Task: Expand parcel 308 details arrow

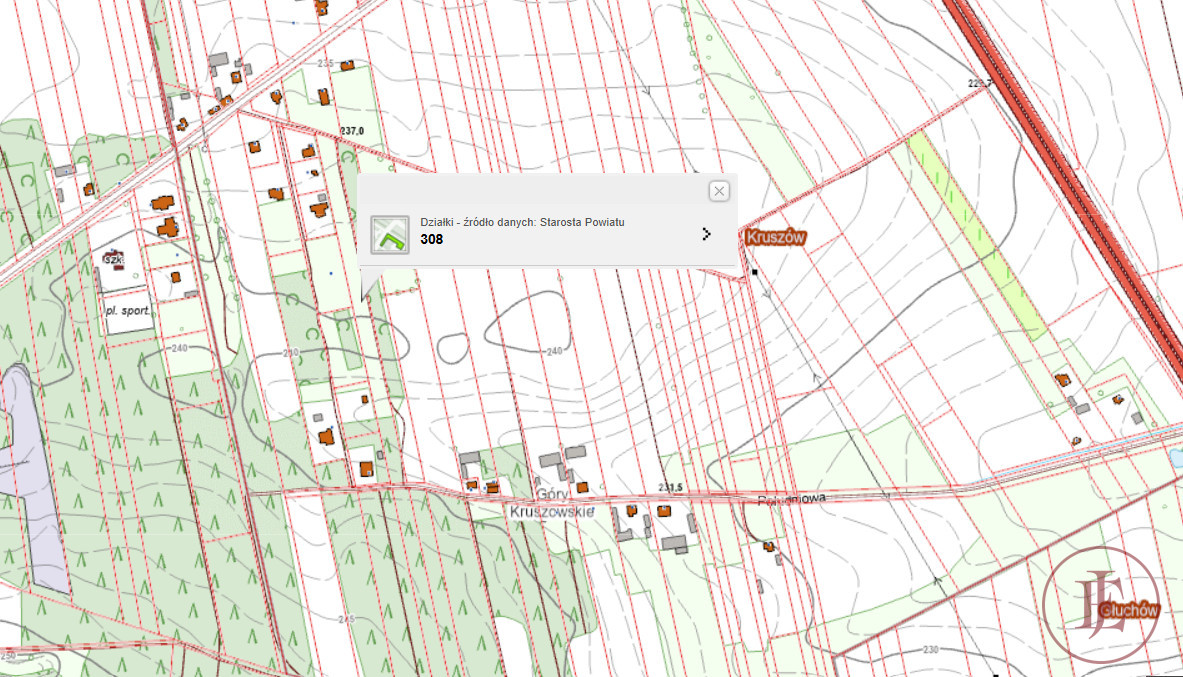Action: 707,234
